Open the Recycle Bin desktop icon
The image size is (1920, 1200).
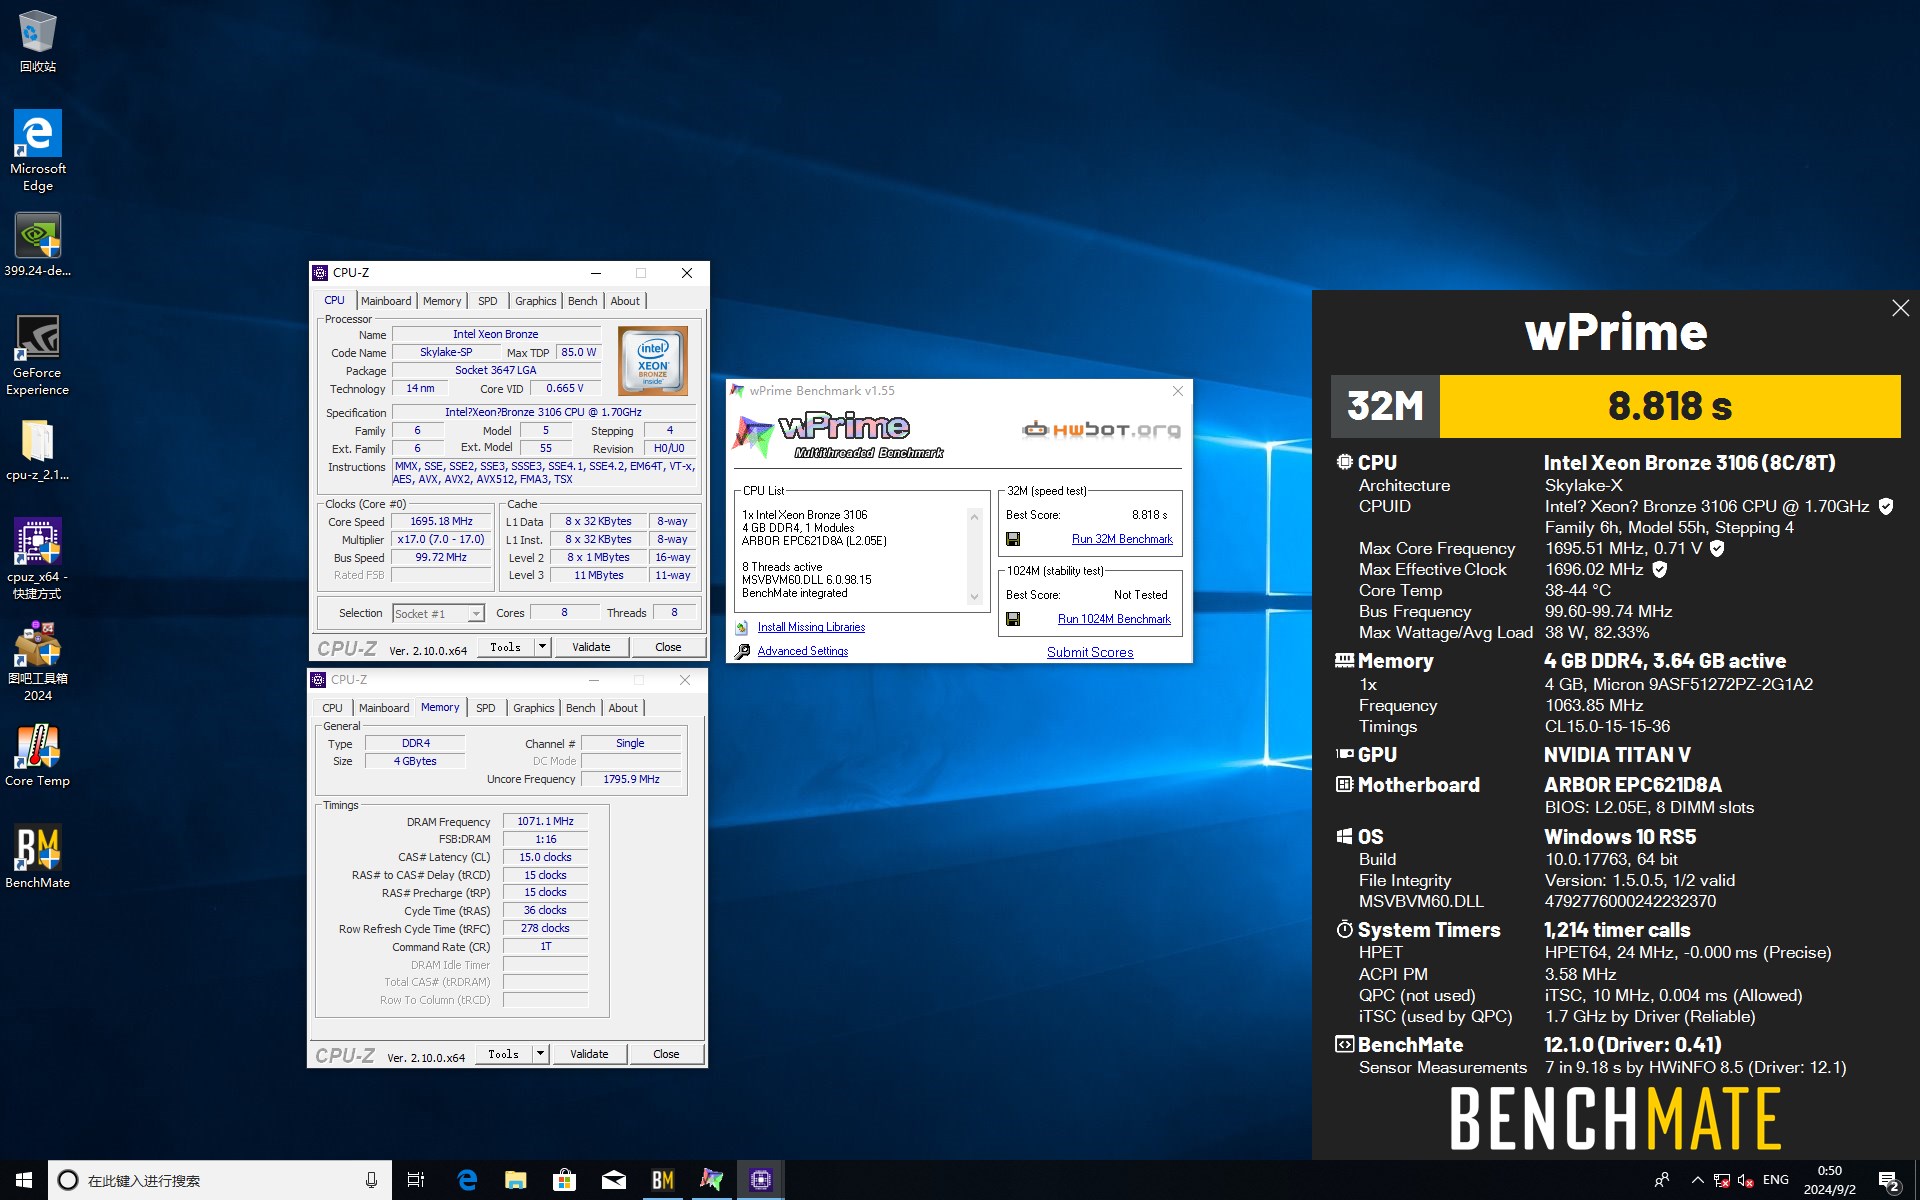pyautogui.click(x=38, y=41)
